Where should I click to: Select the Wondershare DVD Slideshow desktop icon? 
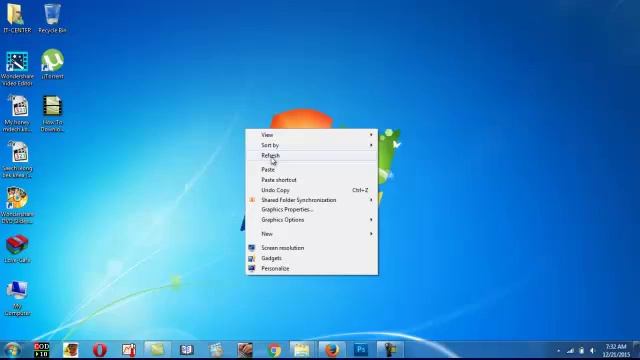pos(17,206)
